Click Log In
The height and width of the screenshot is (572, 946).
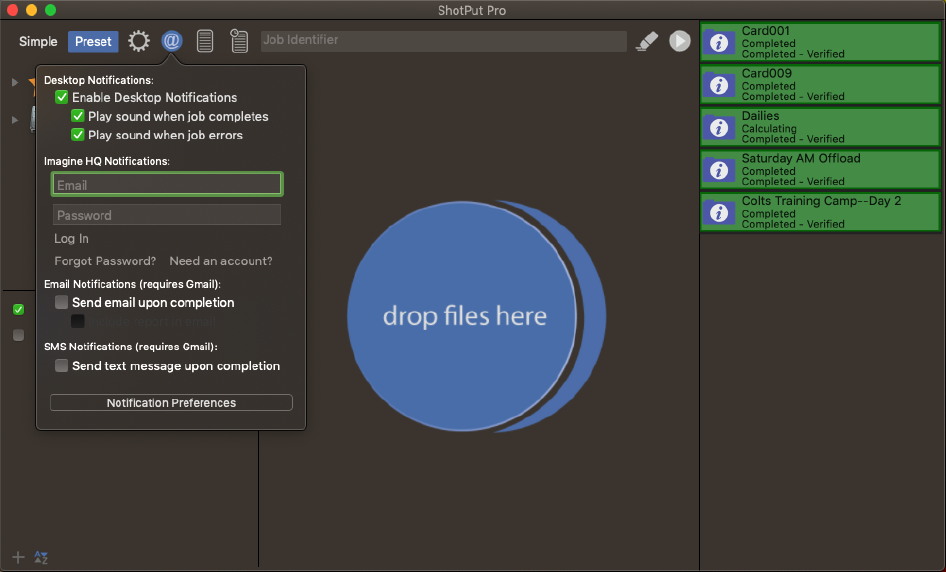click(71, 238)
